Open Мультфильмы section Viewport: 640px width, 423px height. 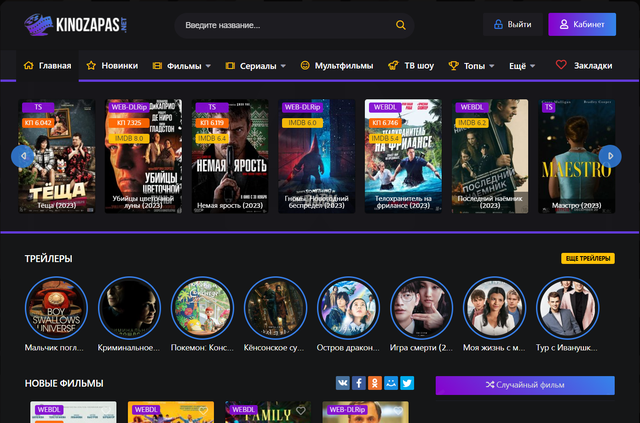click(337, 66)
